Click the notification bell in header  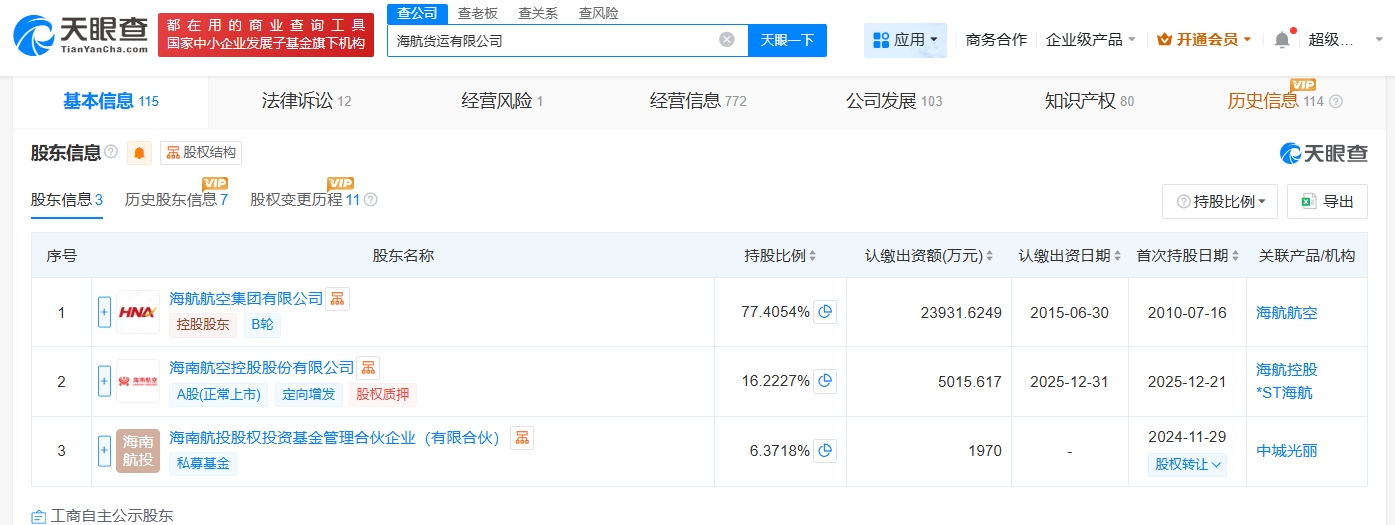pos(1282,40)
